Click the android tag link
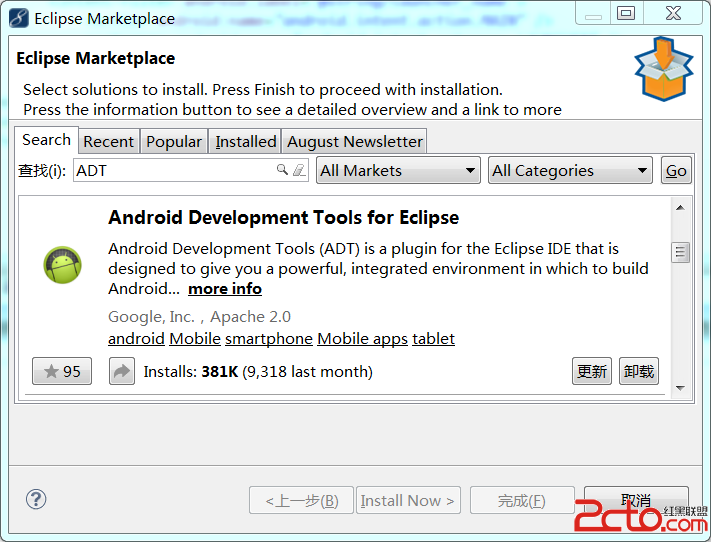This screenshot has height=542, width=711. [136, 339]
